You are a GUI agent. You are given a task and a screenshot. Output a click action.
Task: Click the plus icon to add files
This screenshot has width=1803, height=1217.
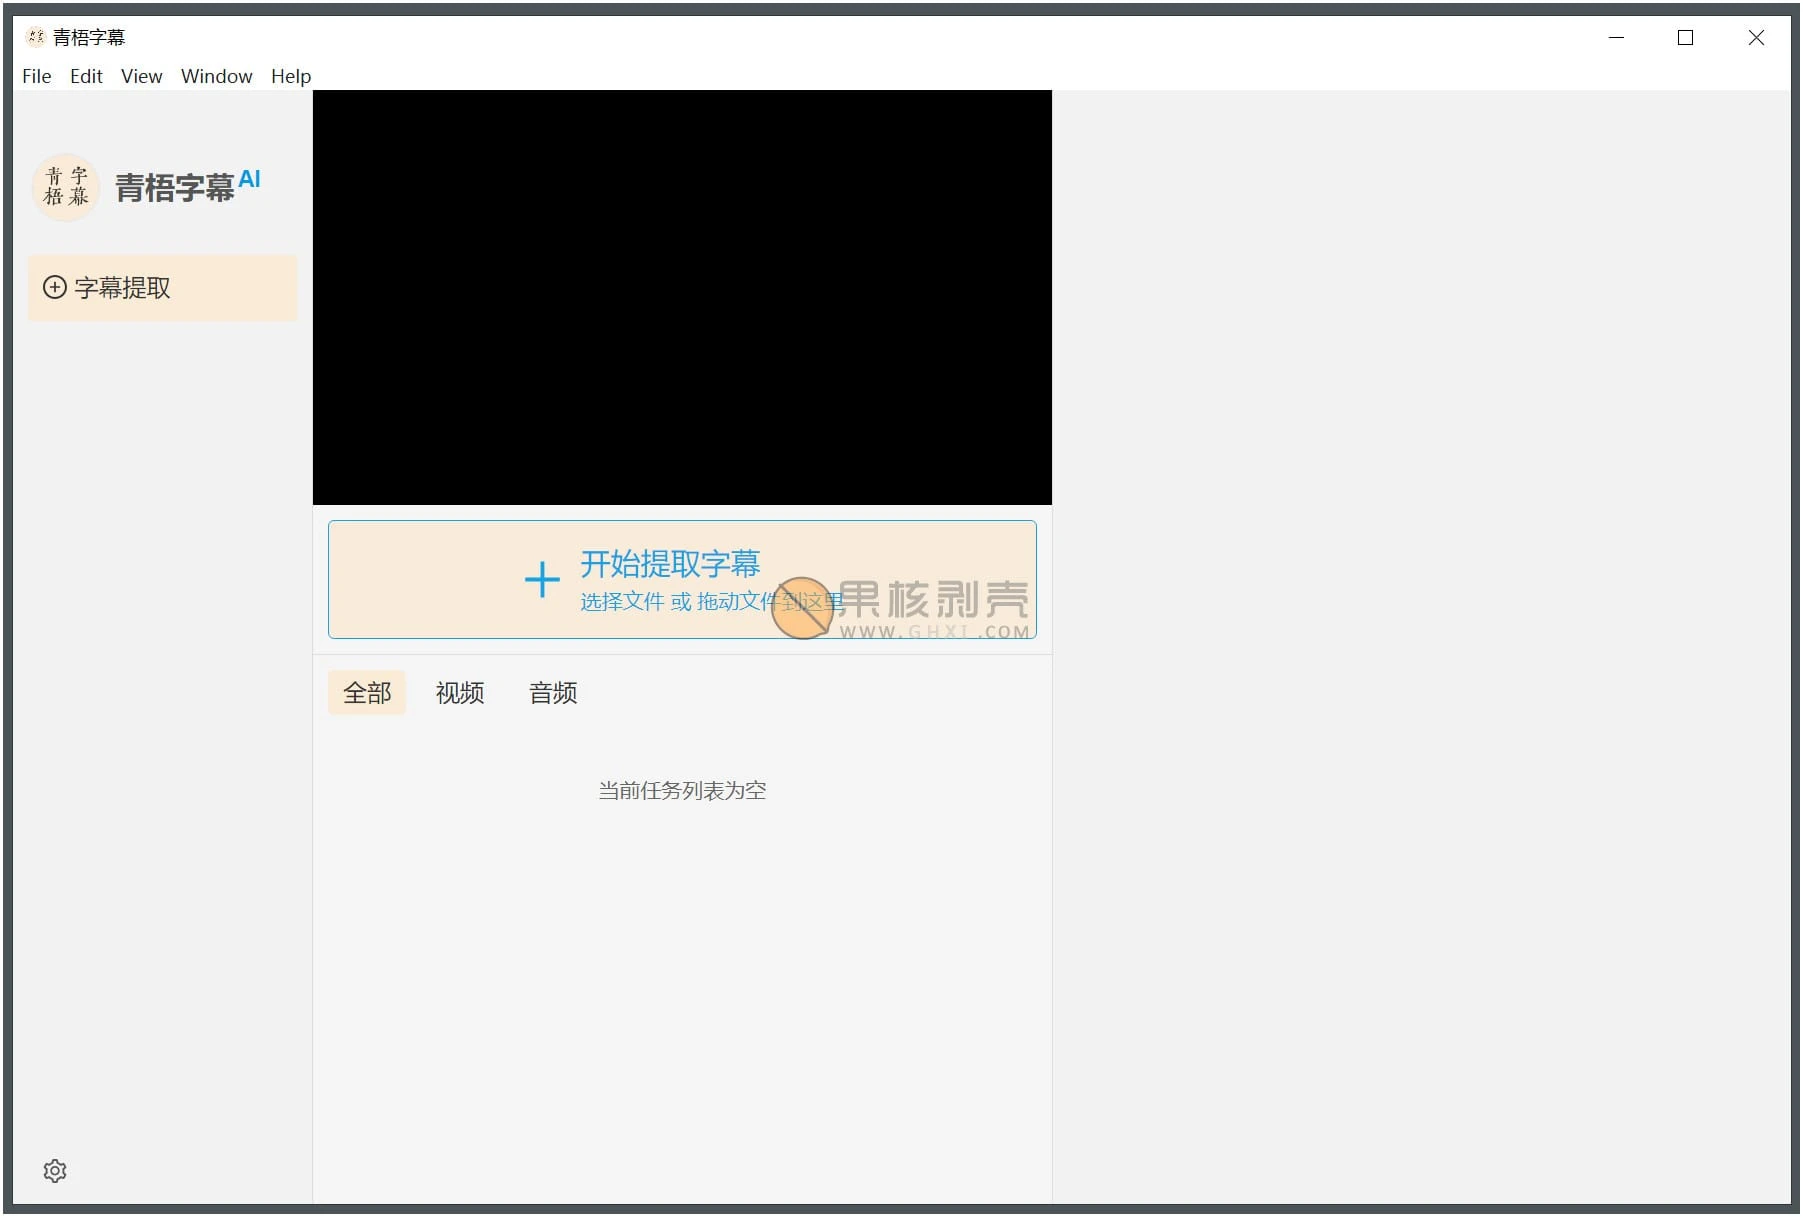pos(541,580)
